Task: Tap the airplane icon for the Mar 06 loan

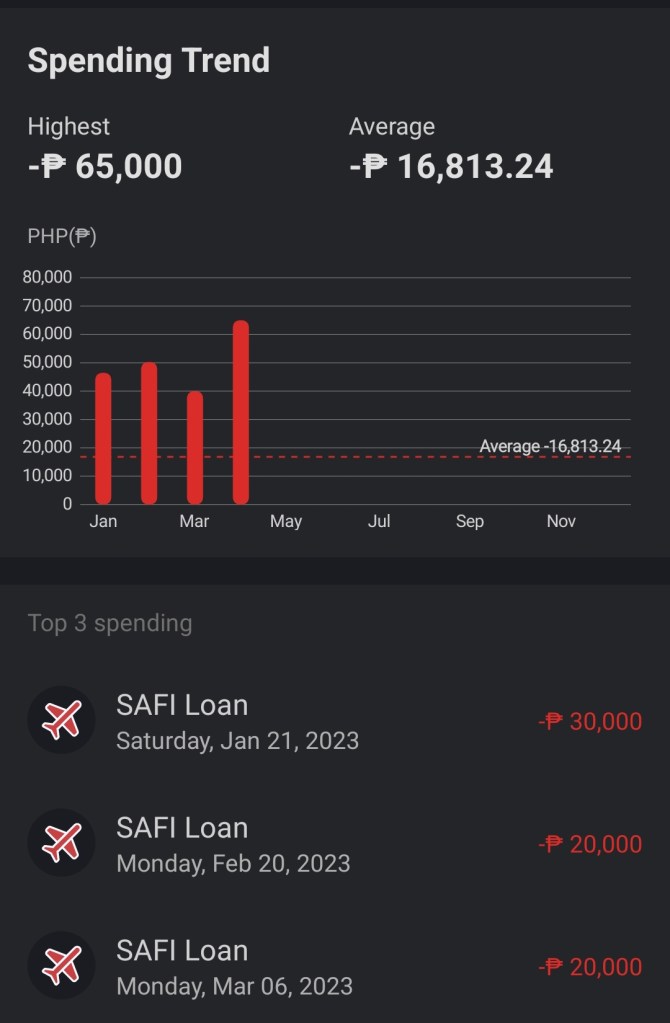Action: click(x=61, y=966)
